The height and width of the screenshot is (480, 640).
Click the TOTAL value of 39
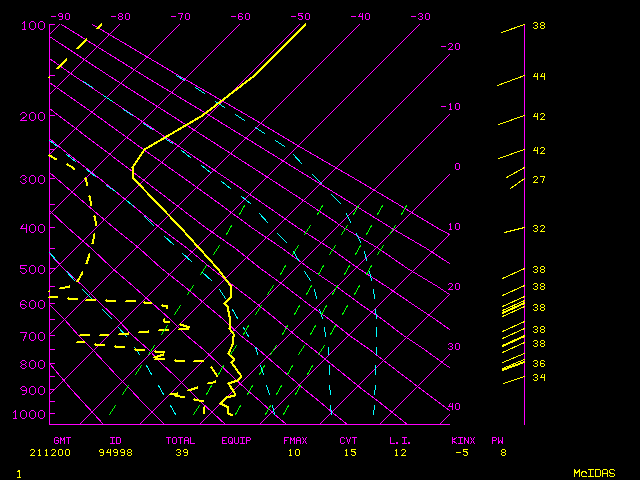(x=182, y=453)
